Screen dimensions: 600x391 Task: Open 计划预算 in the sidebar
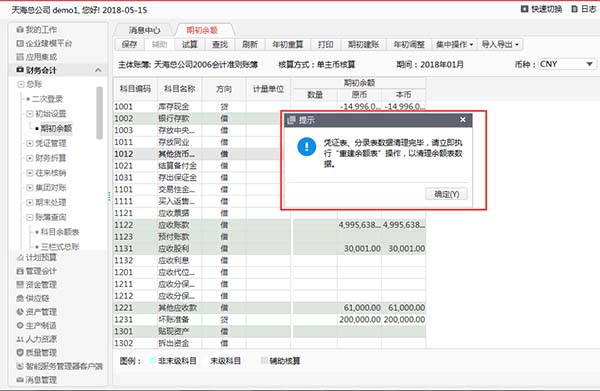[x=37, y=257]
